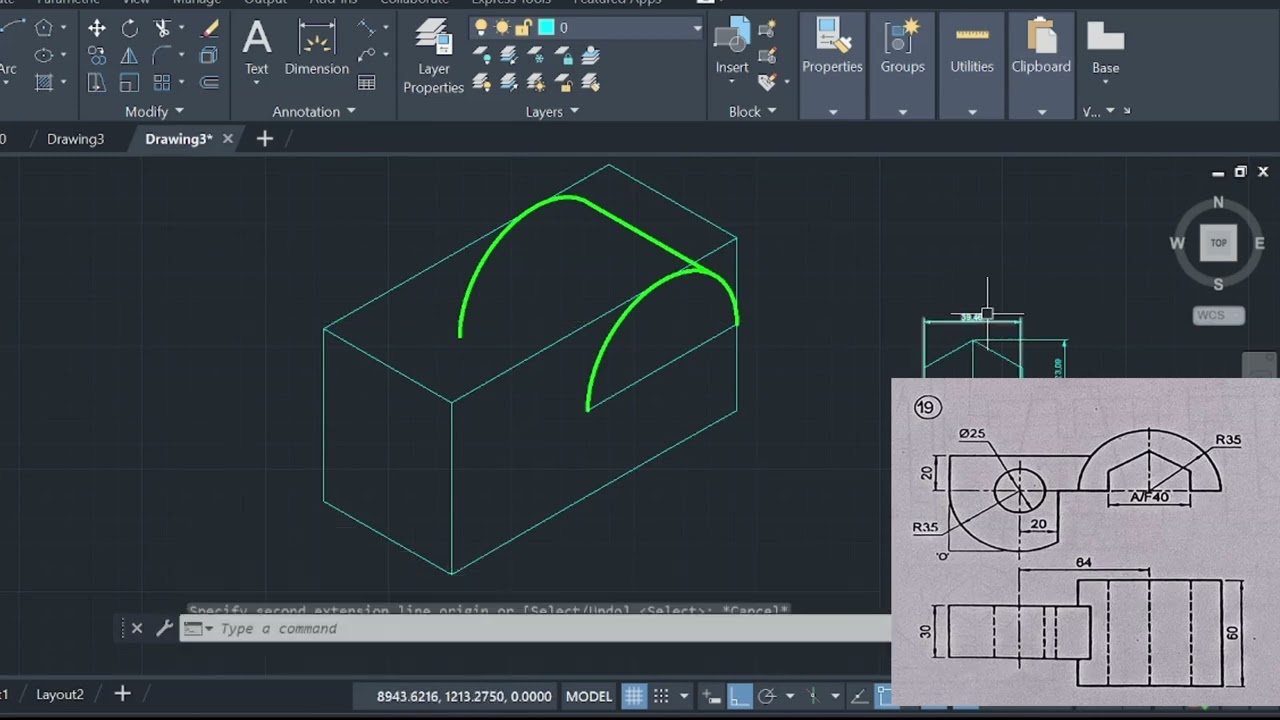Click the Groups panel button
This screenshot has width=1280, height=720.
click(x=902, y=47)
